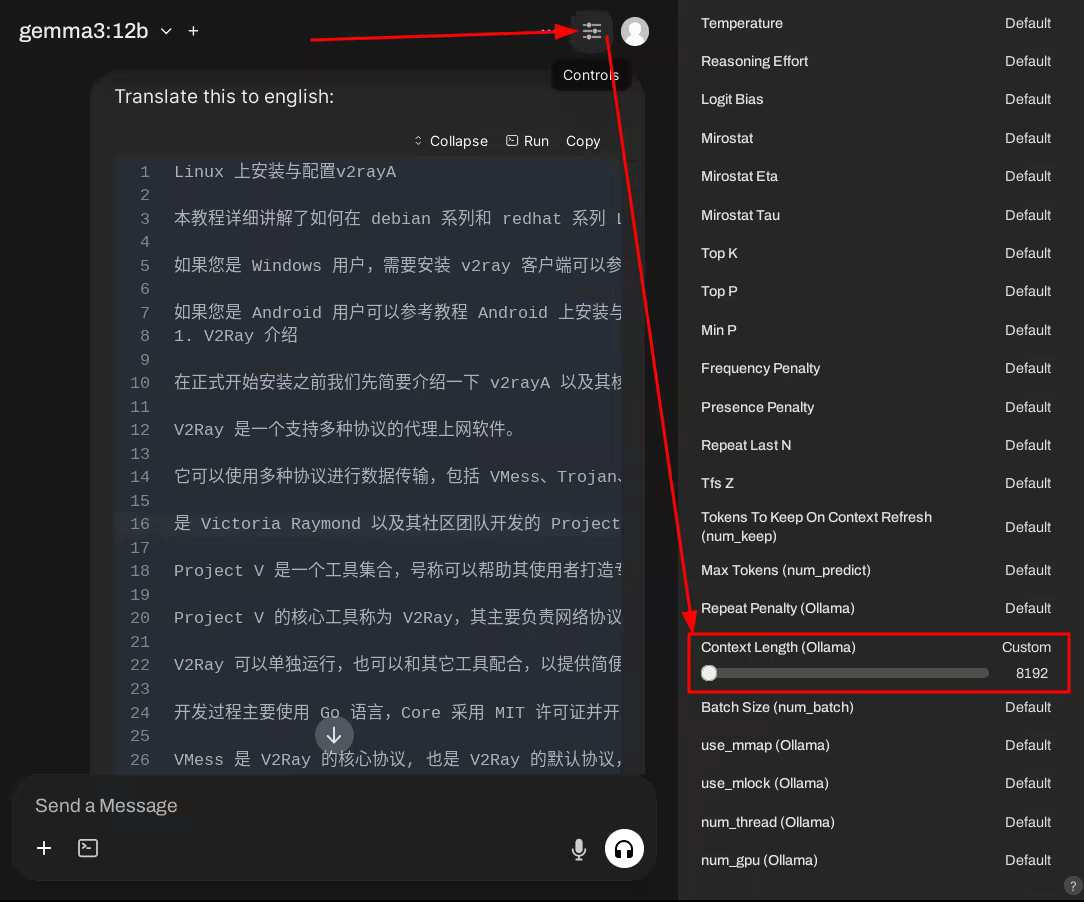The width and height of the screenshot is (1084, 902).
Task: Click the plus icon beside model name
Action: pyautogui.click(x=193, y=31)
